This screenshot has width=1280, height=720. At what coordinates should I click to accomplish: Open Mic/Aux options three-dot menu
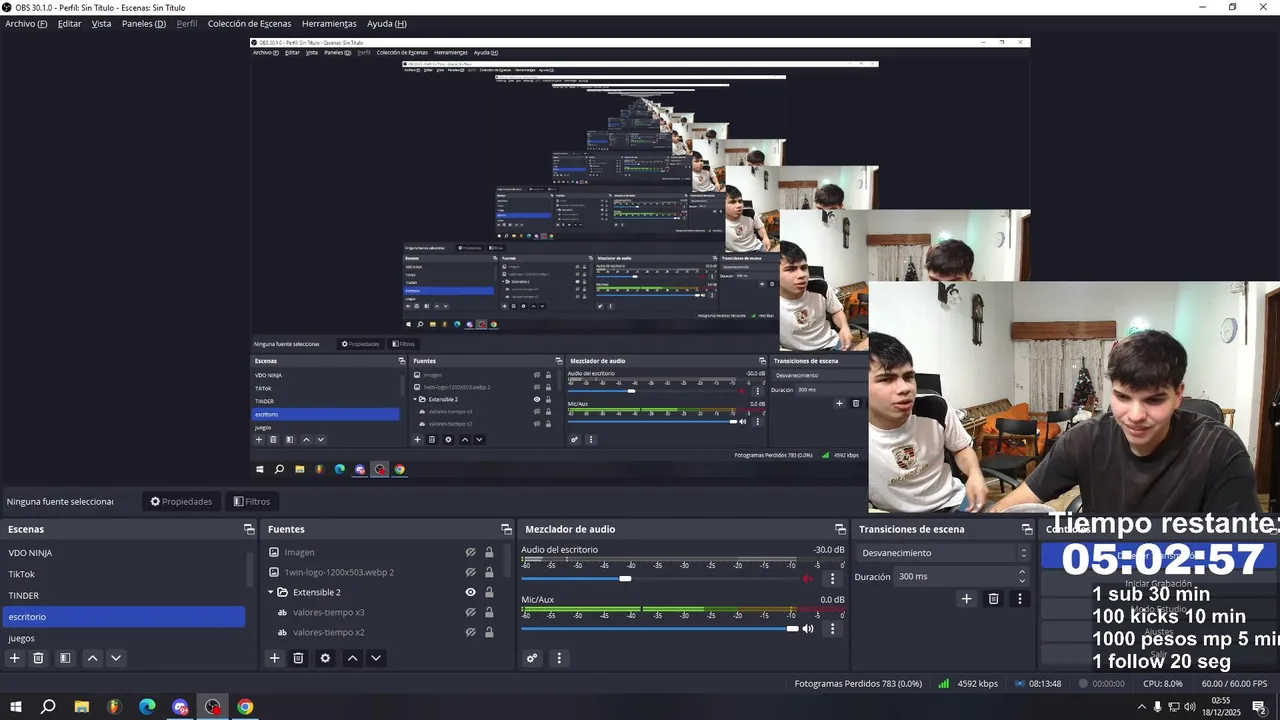832,629
